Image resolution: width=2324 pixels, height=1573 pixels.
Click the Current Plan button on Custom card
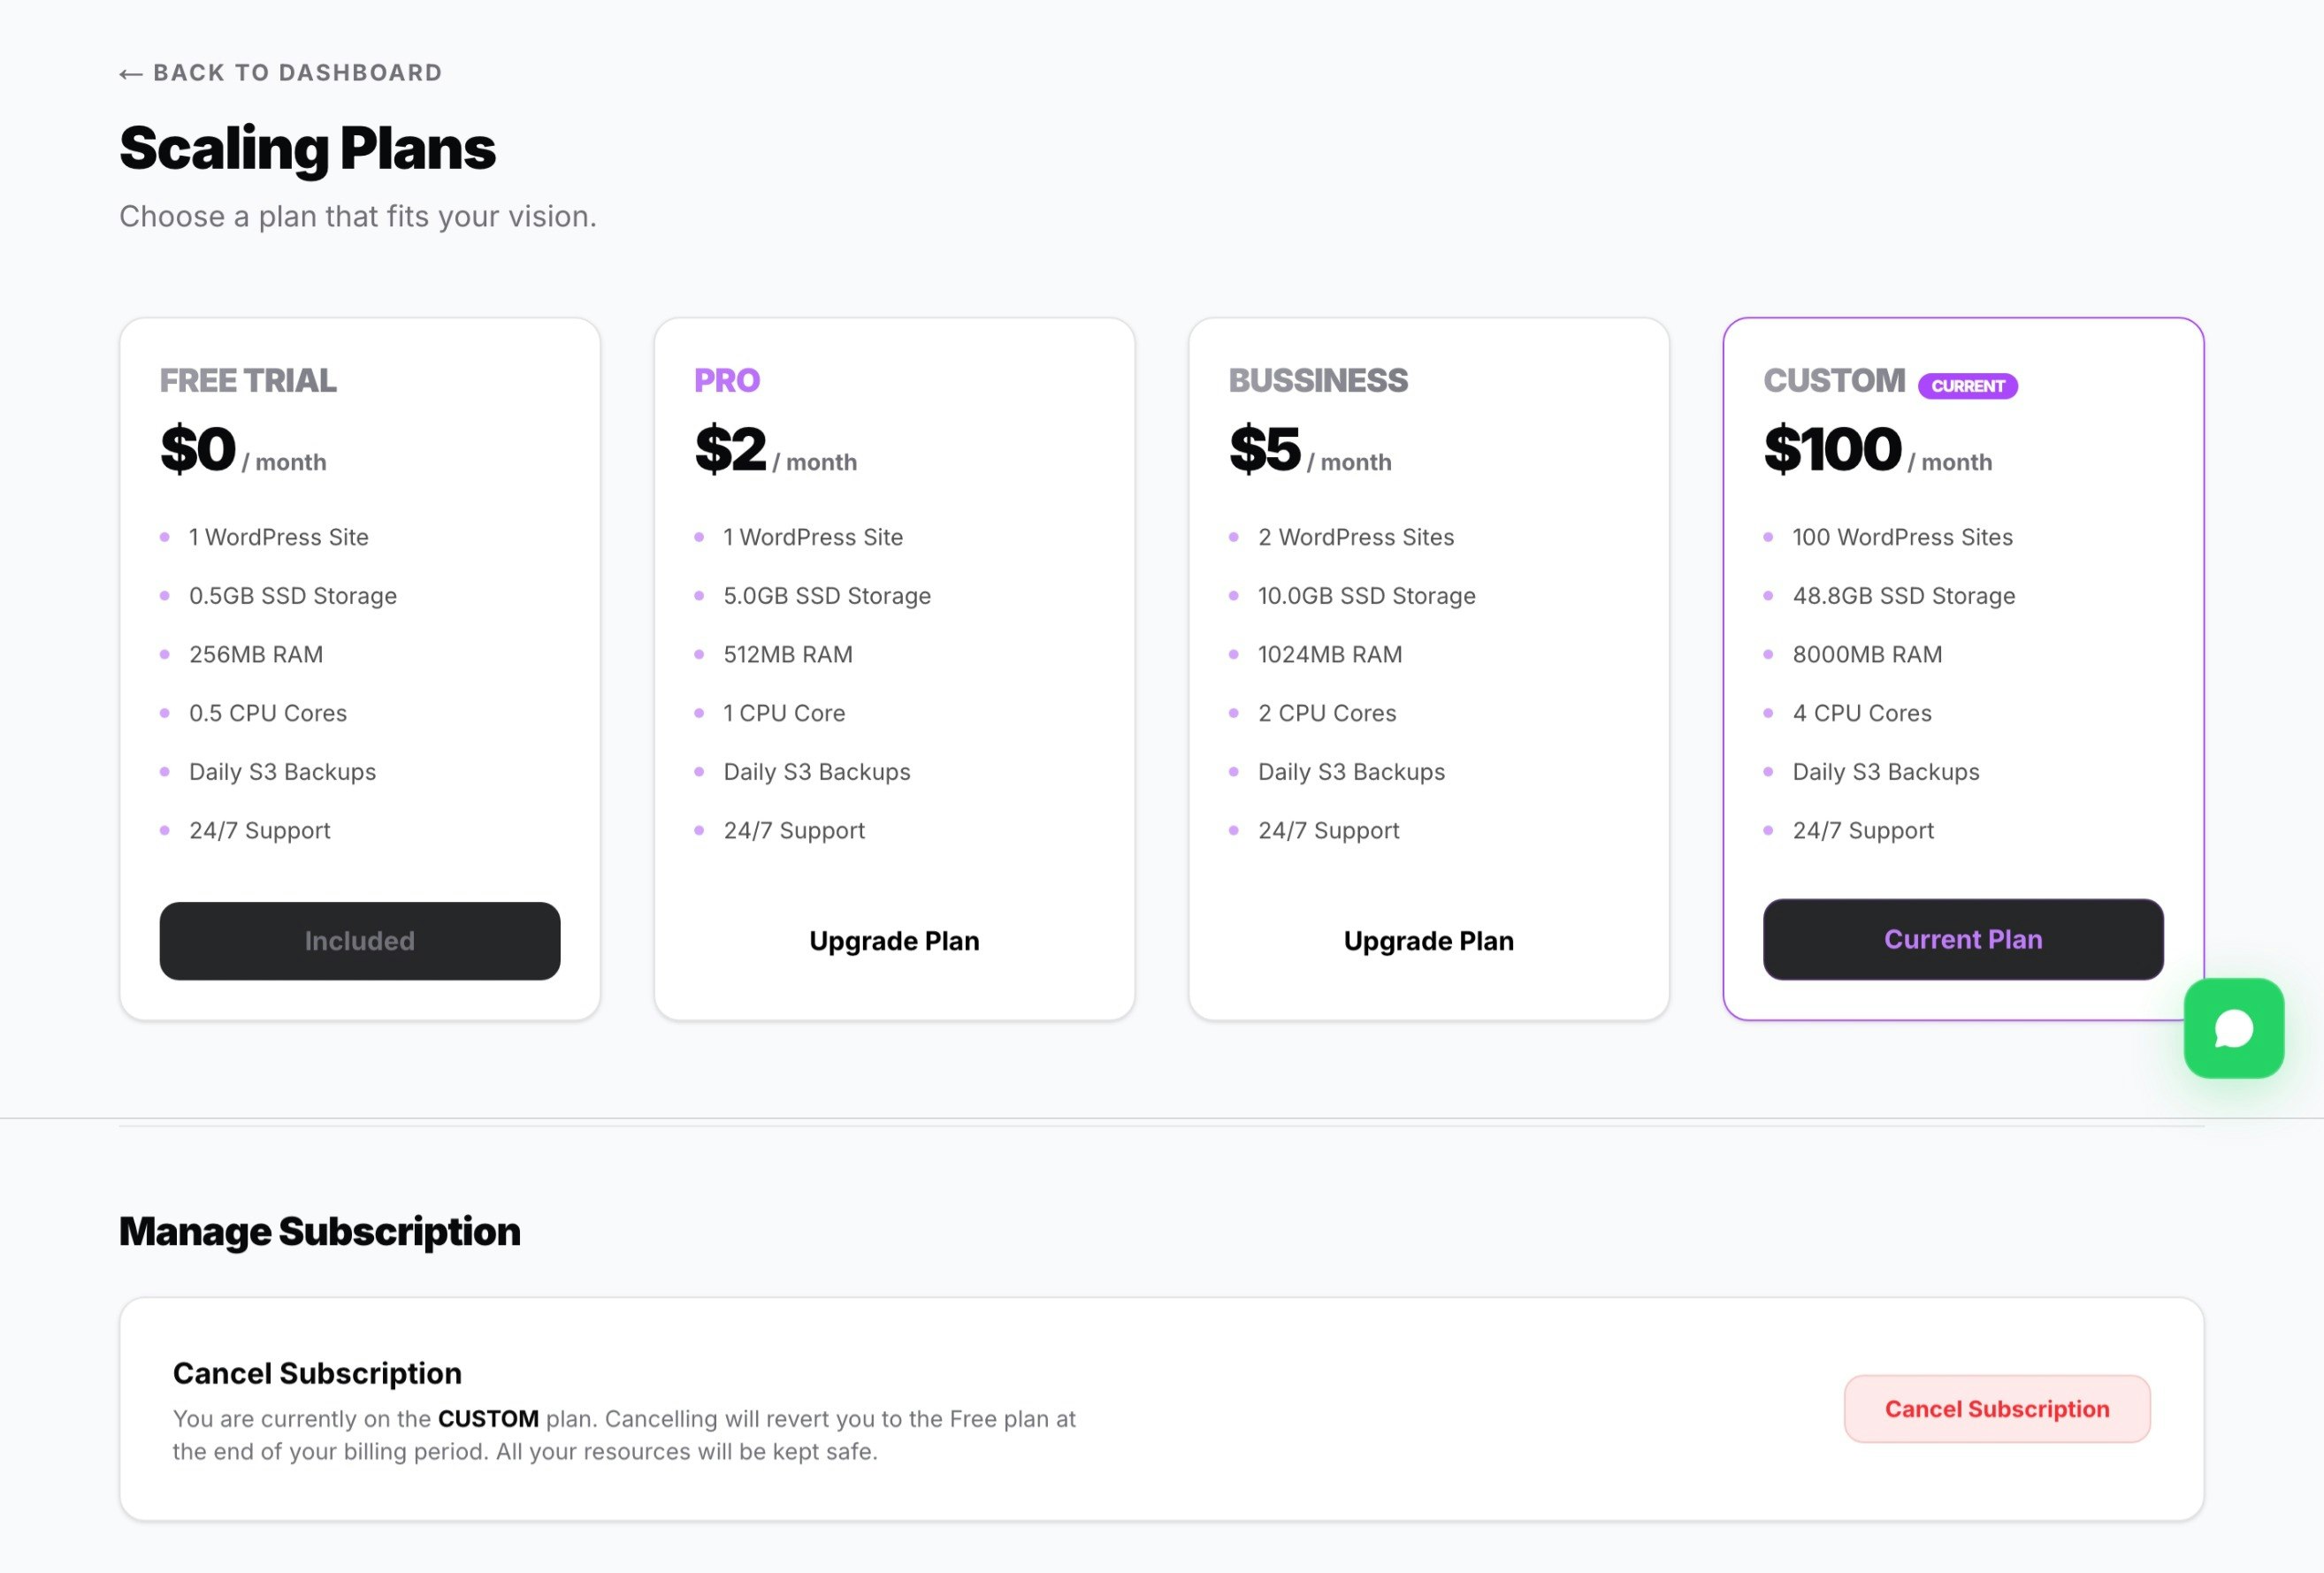click(1963, 939)
